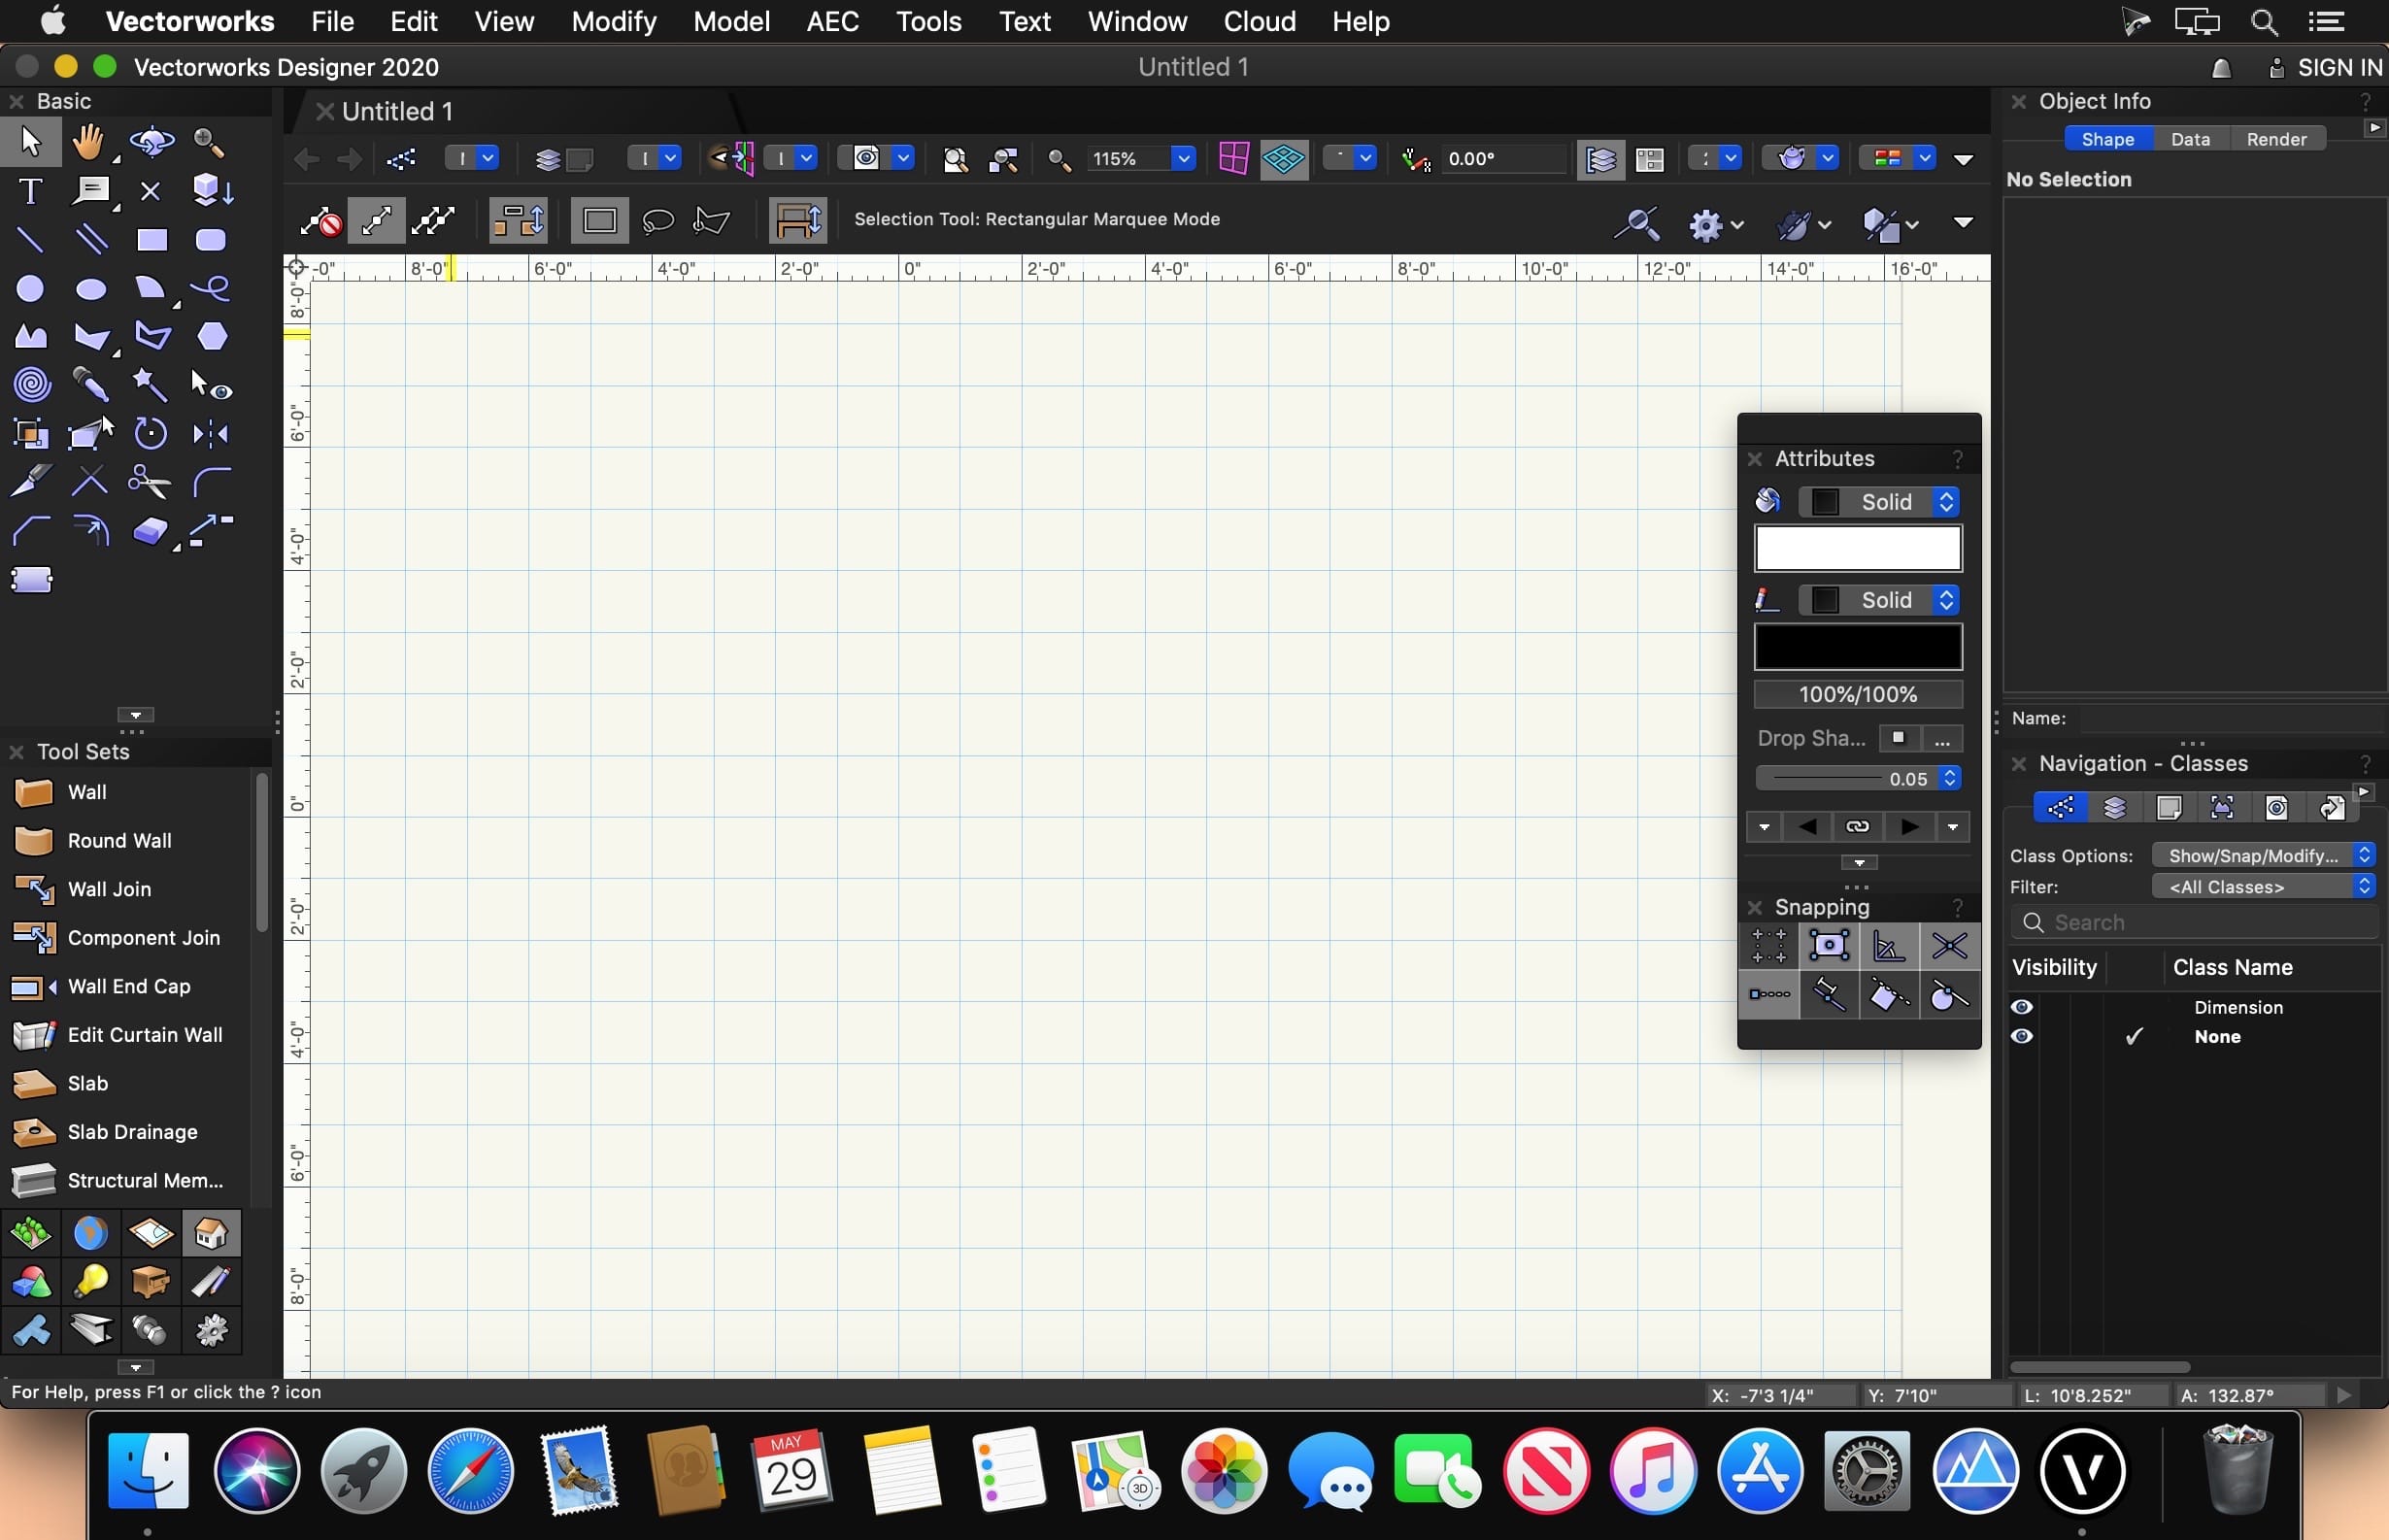Toggle visibility of the None class

point(2021,1036)
